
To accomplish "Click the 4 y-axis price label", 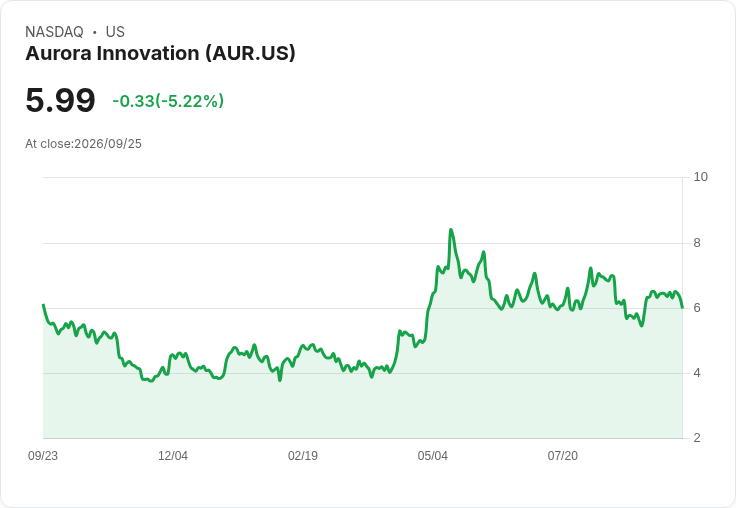I will pos(697,373).
